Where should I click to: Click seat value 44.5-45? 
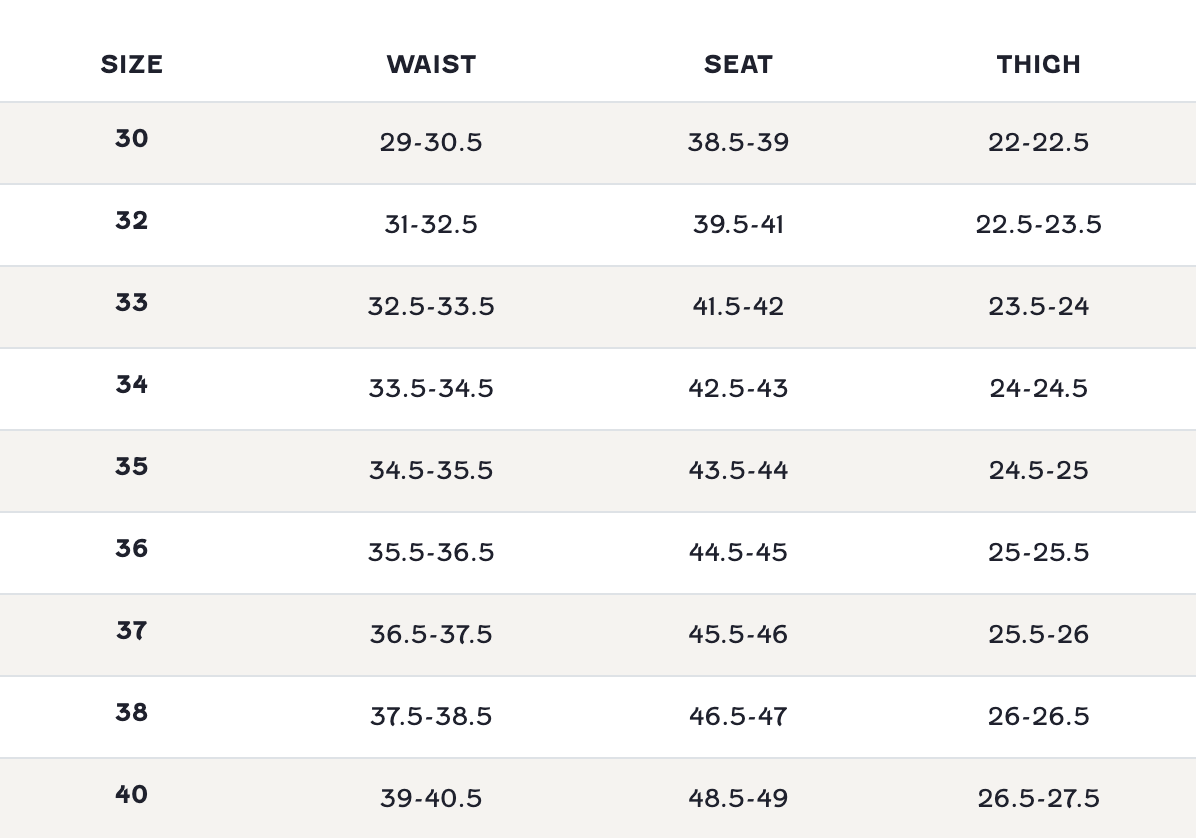pyautogui.click(x=738, y=553)
